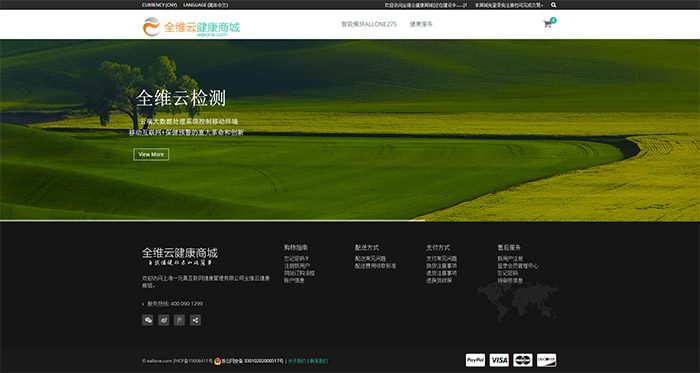Open the Weibo social icon
700x373 pixels.
point(163,320)
